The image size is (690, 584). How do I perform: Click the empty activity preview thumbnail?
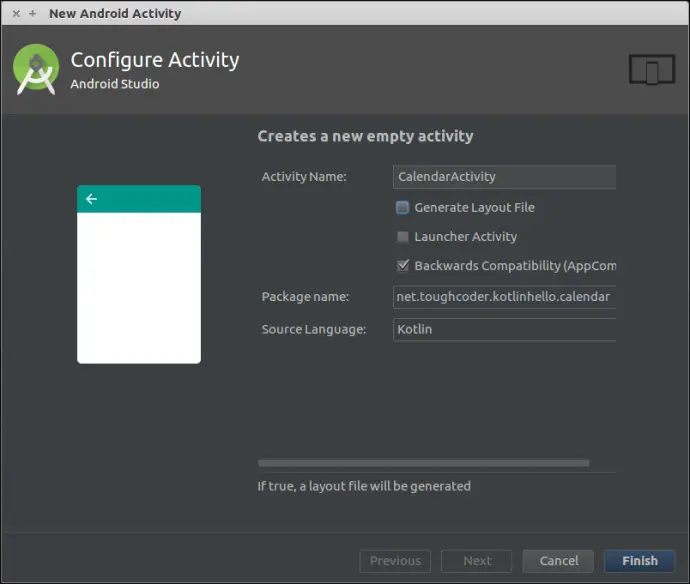point(139,275)
